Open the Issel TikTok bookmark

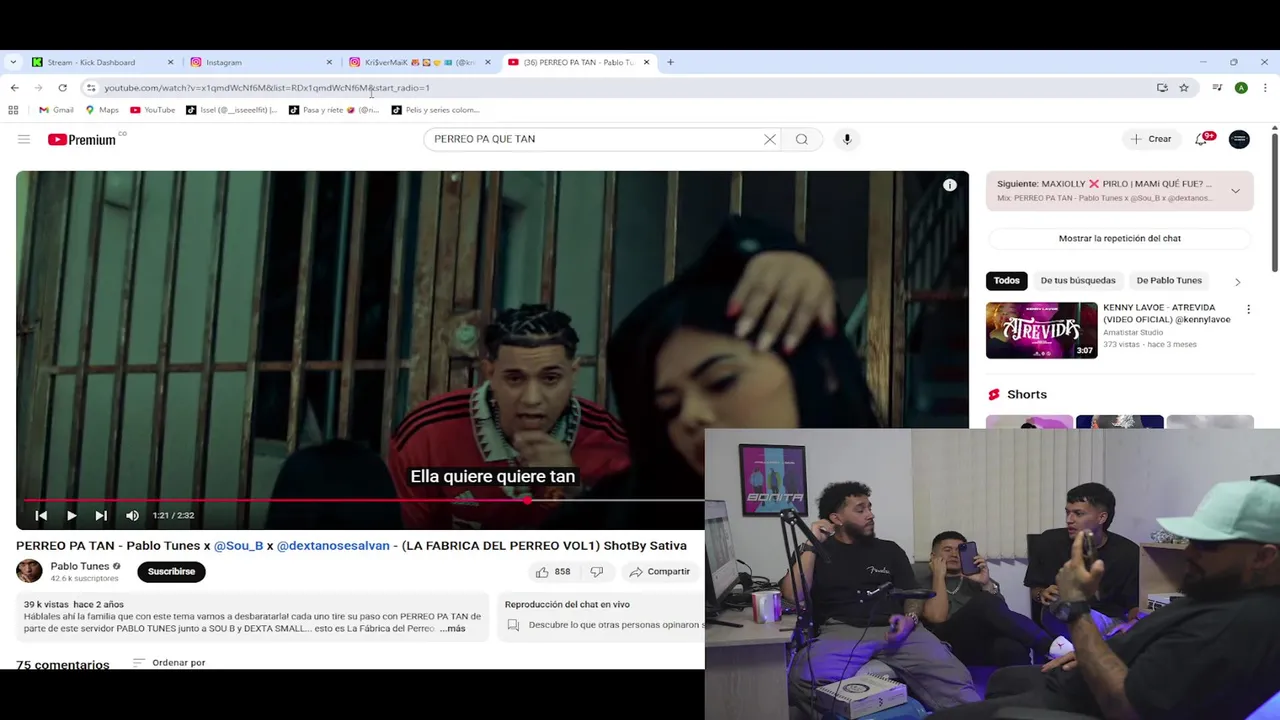(x=232, y=110)
